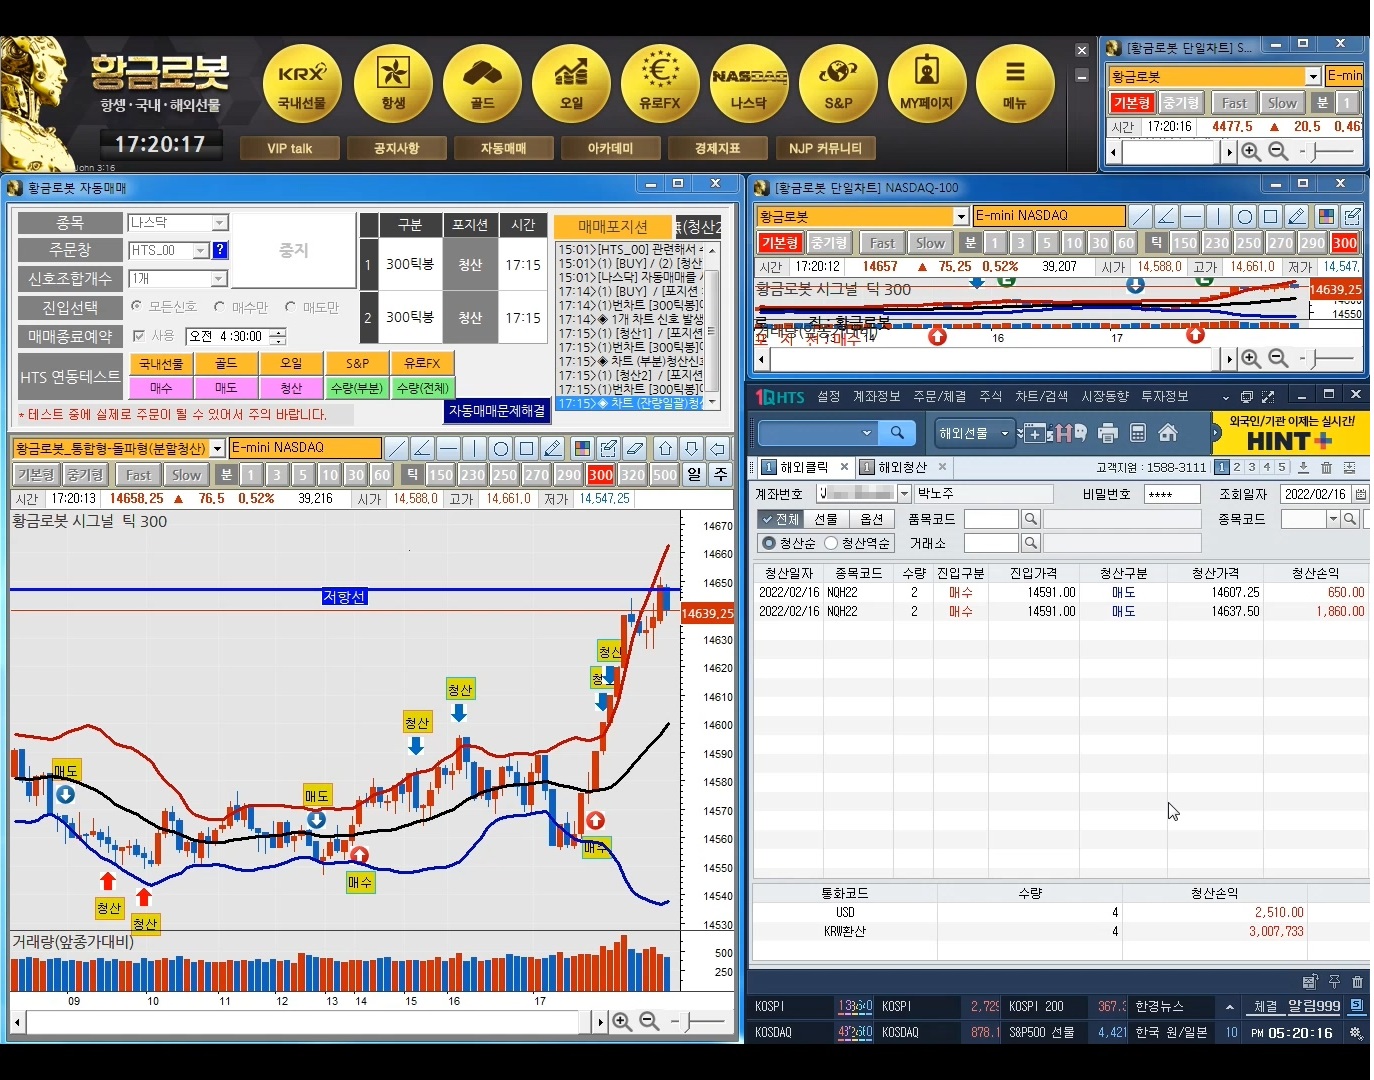Image resolution: width=1374 pixels, height=1080 pixels.
Task: Open color palette icon in main chart toolbar
Action: 582,448
